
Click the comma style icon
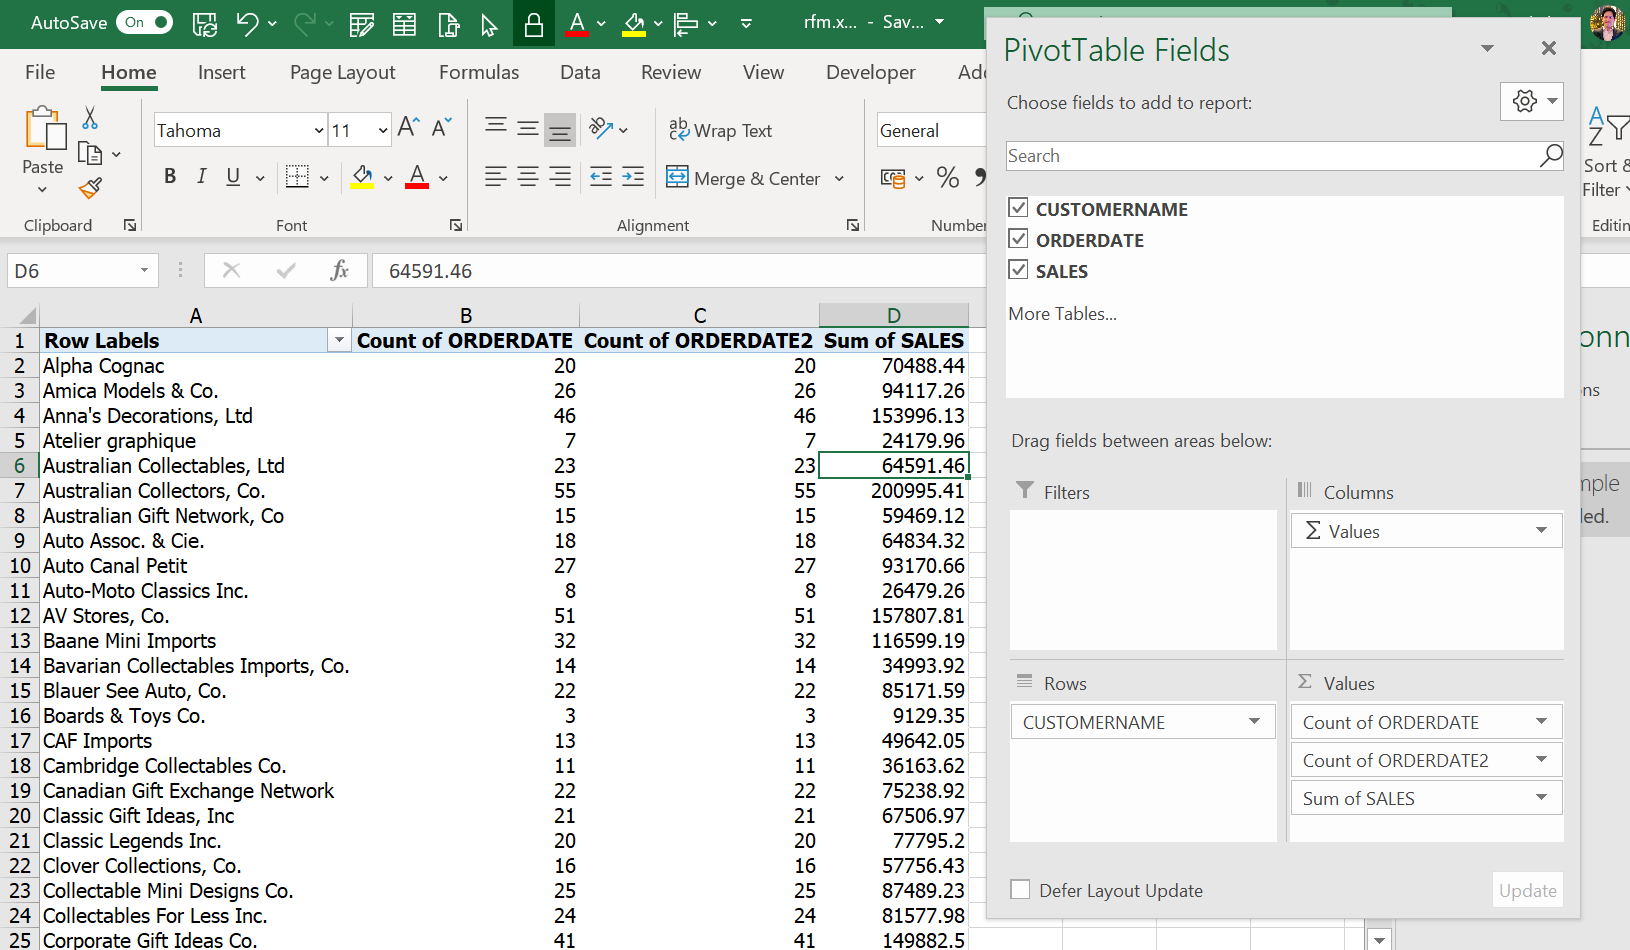coord(981,178)
